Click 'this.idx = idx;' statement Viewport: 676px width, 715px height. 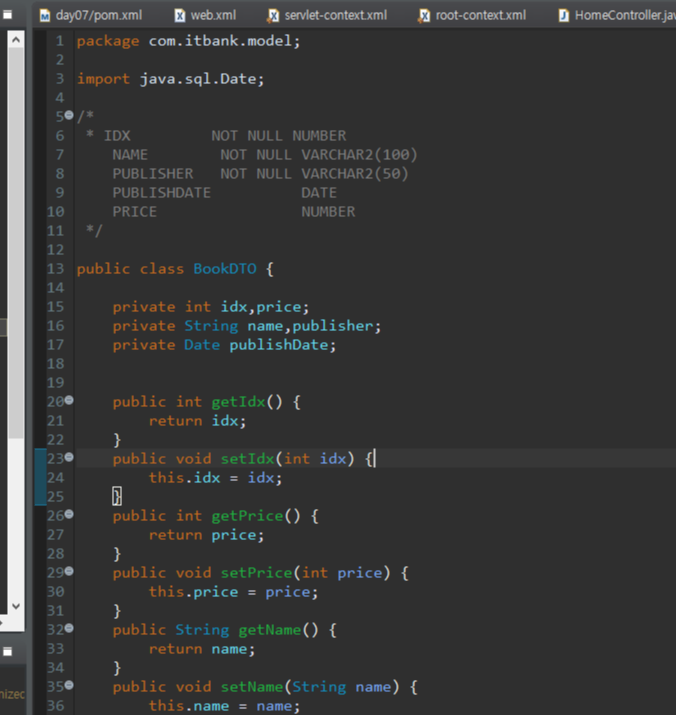click(215, 478)
